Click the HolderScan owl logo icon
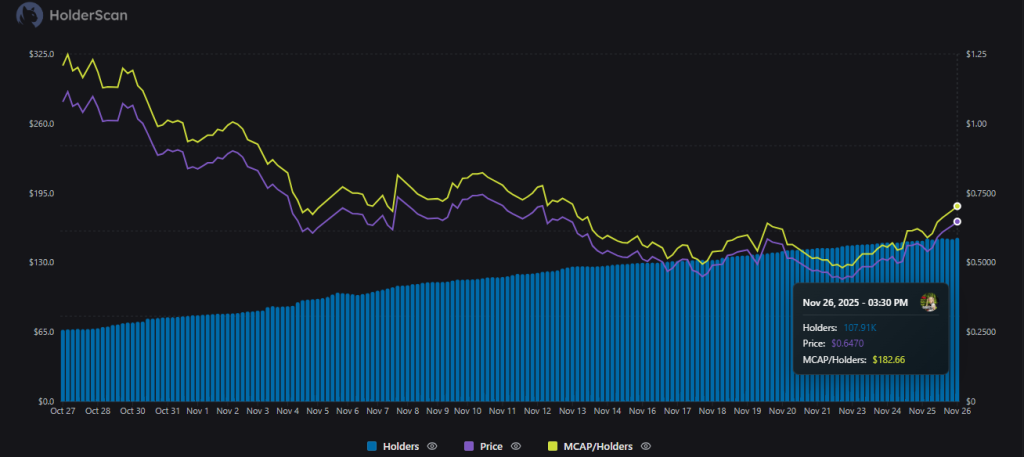This screenshot has height=457, width=1024. (29, 16)
